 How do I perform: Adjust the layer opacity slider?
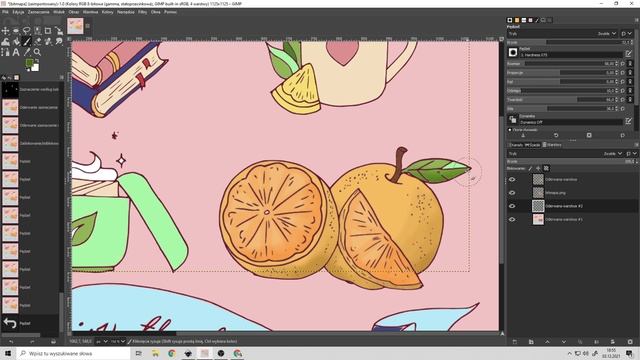click(571, 162)
